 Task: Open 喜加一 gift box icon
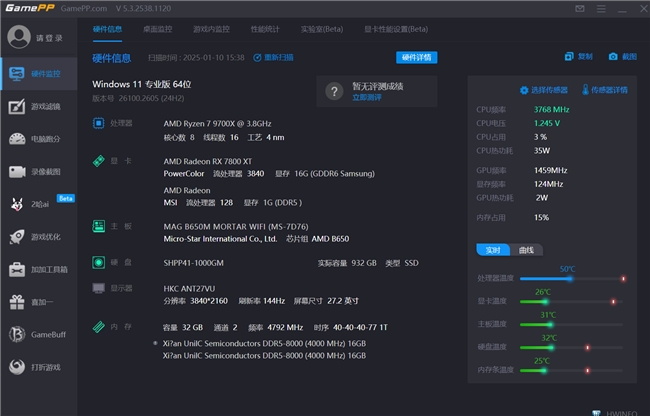17,302
